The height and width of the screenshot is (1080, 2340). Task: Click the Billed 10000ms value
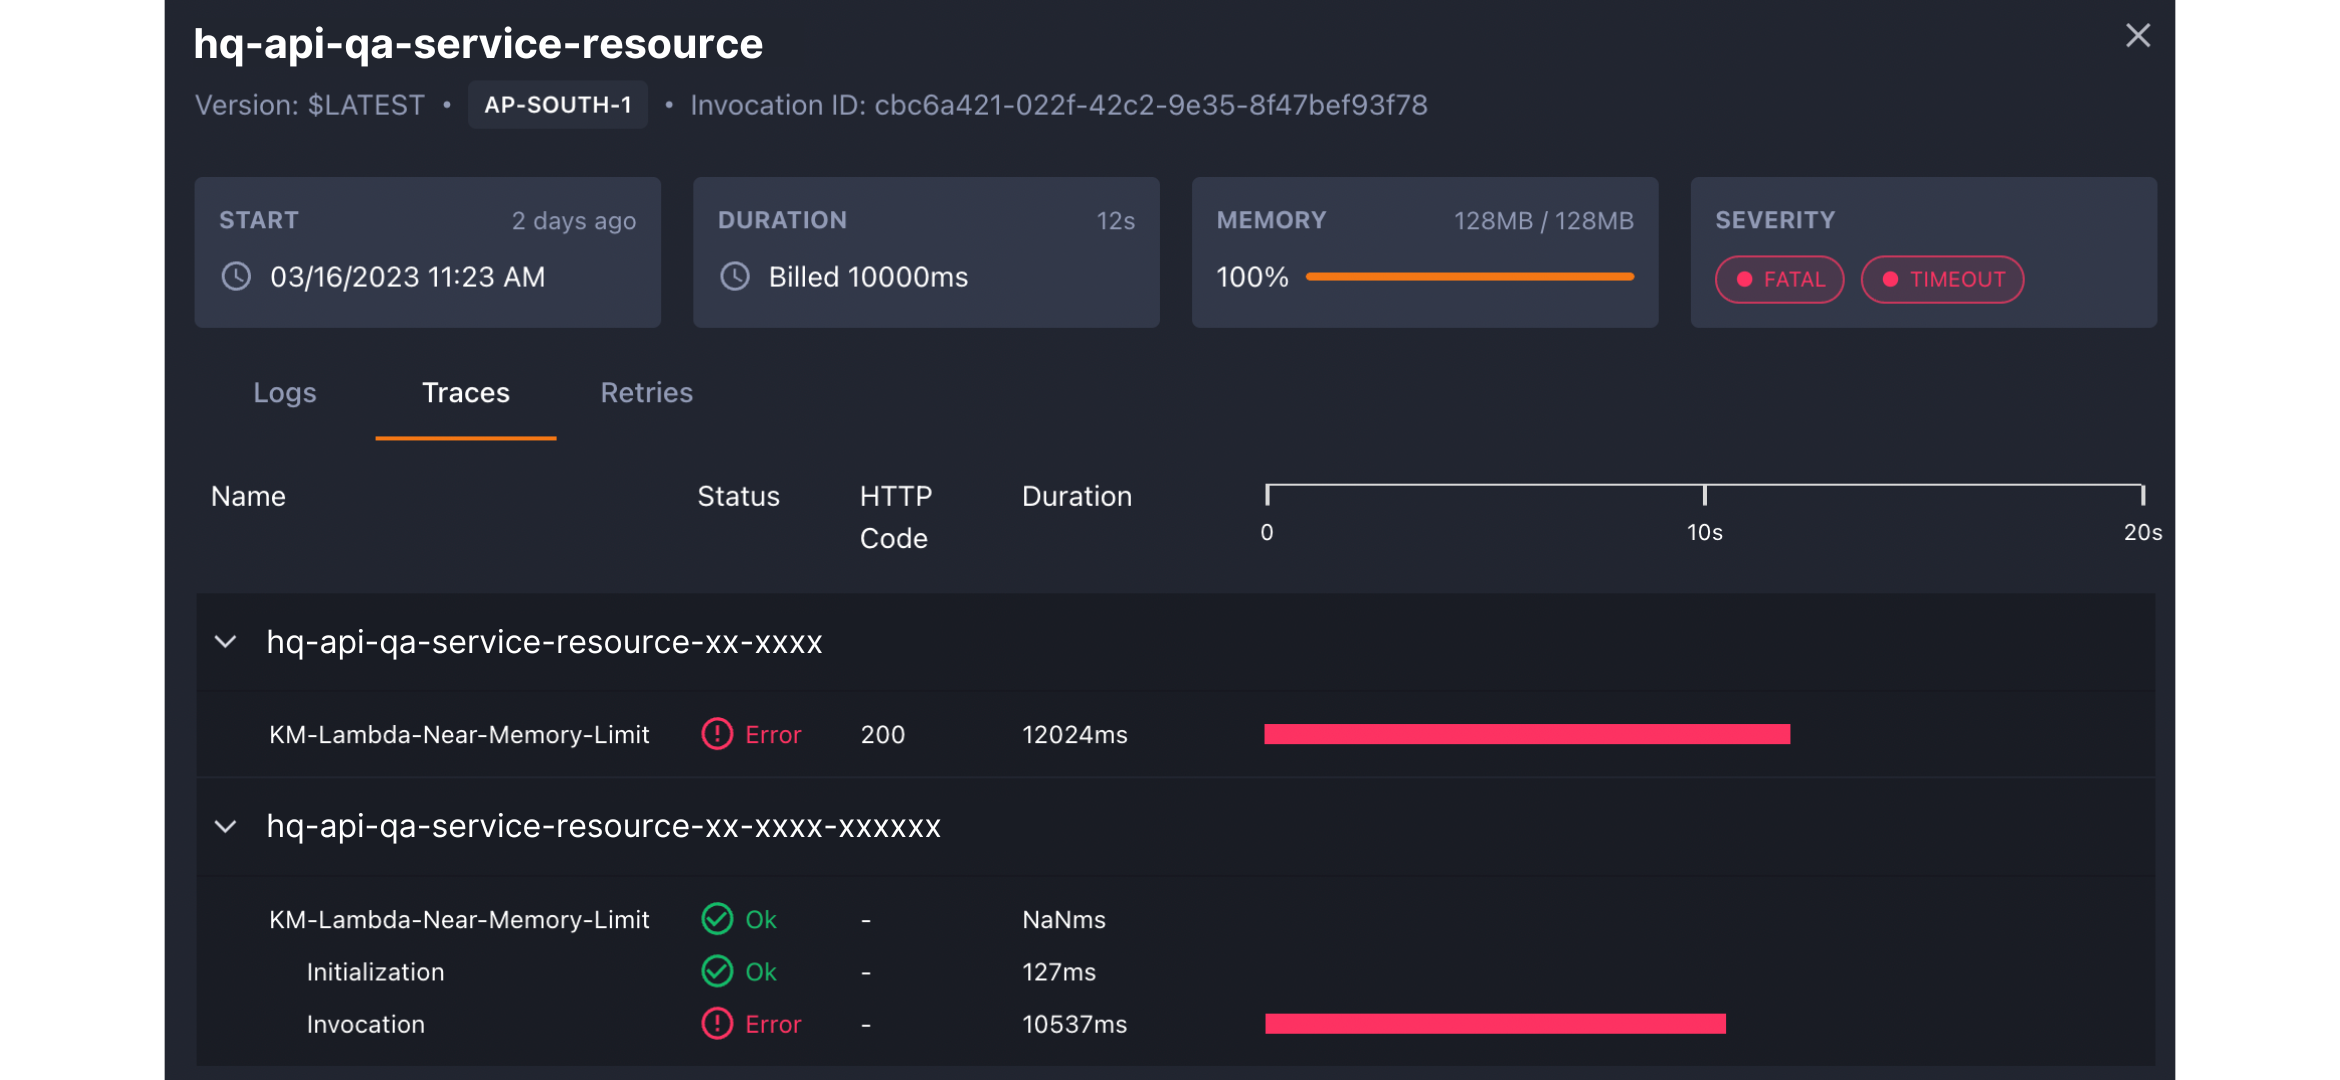(868, 277)
